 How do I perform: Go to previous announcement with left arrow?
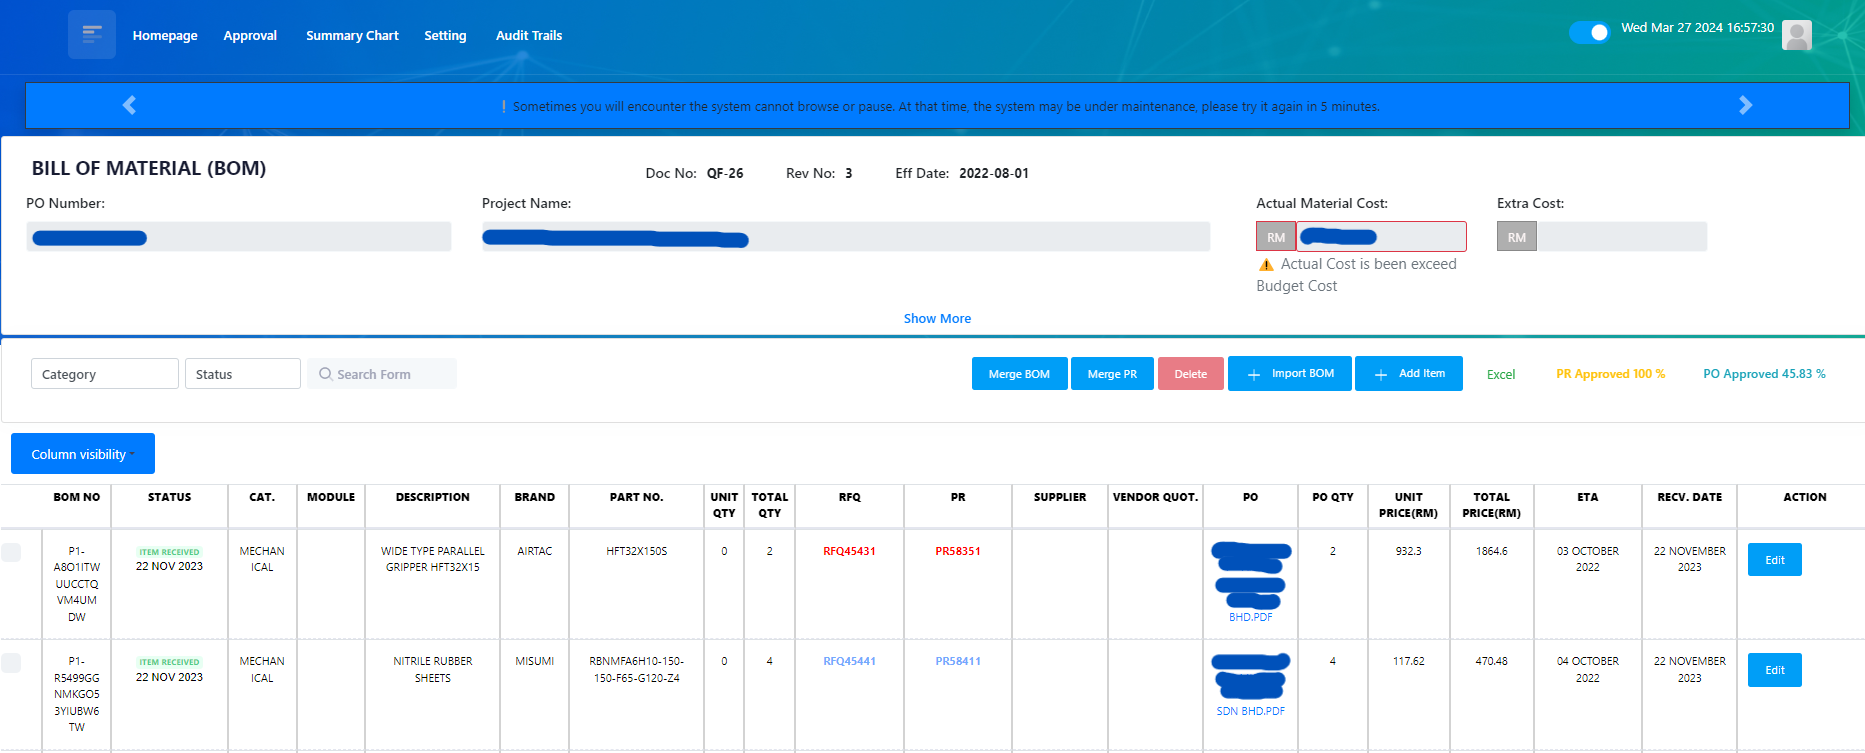tap(129, 105)
